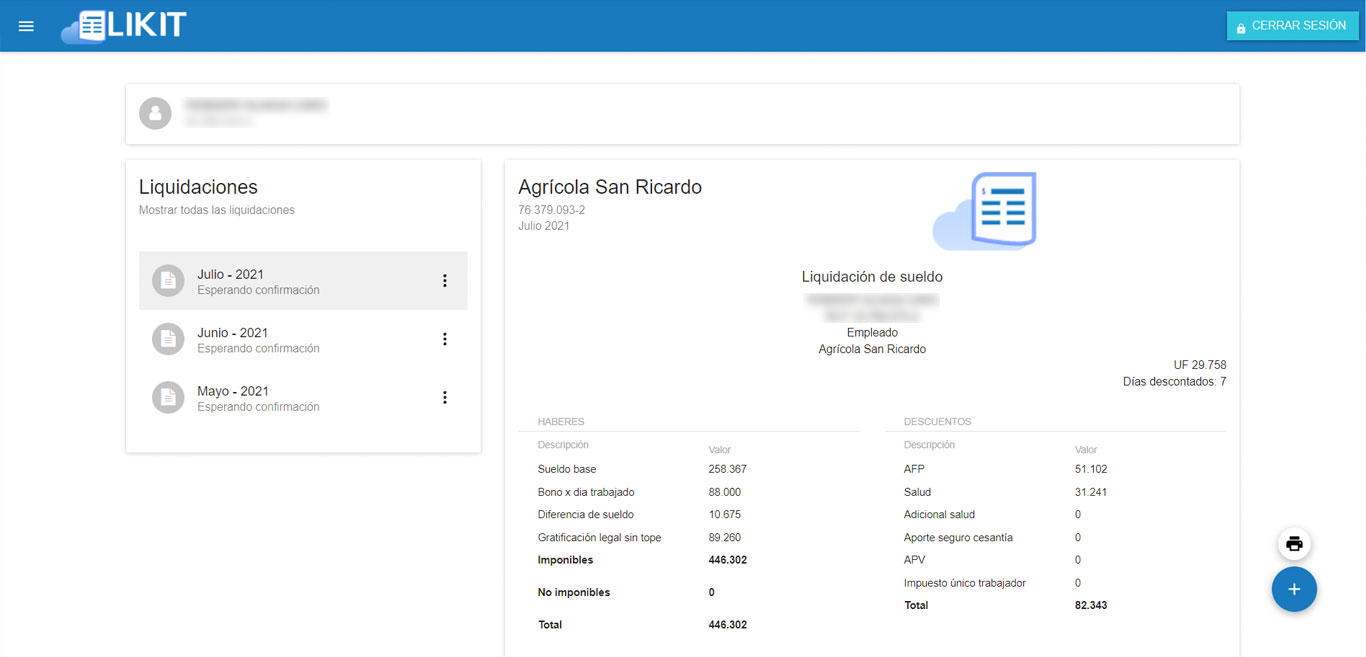This screenshot has height=657, width=1366.
Task: Click the cloud document illustration icon
Action: click(x=985, y=211)
